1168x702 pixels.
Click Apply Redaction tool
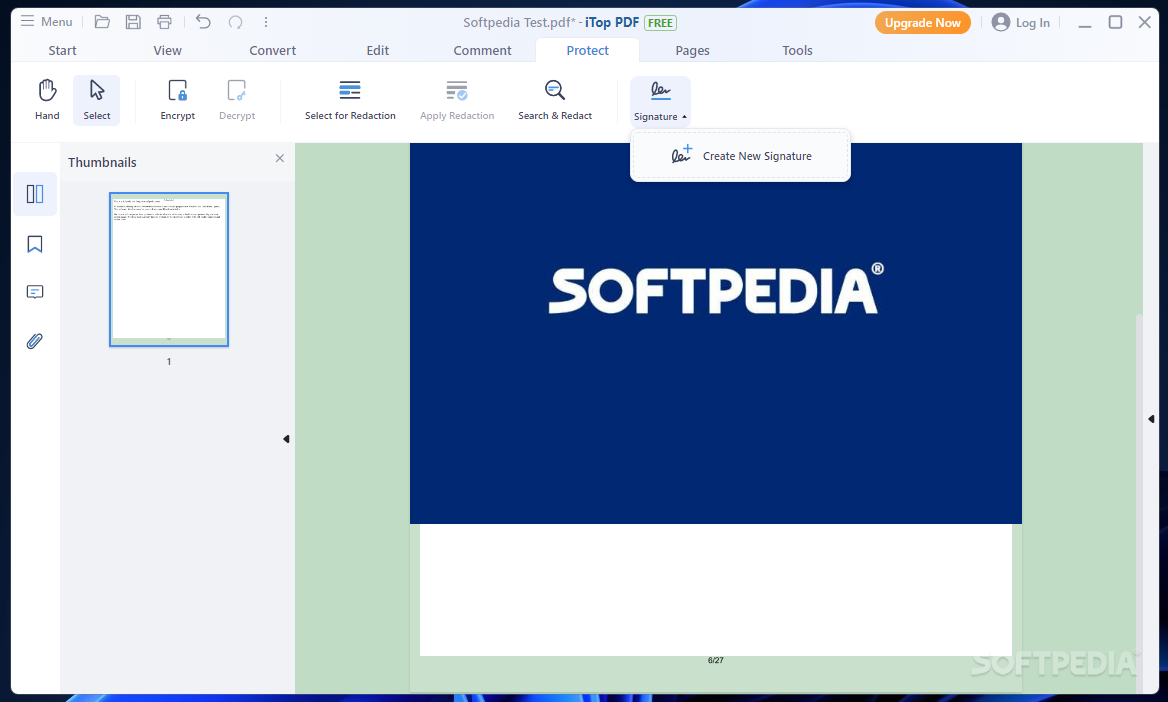pos(457,100)
